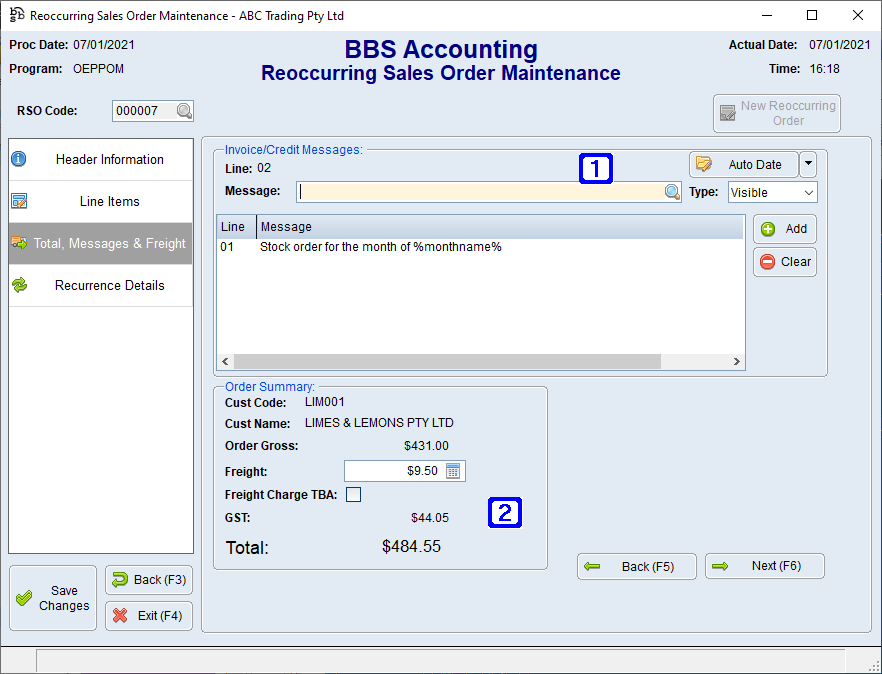Open the Message lookup magnifier
The image size is (882, 674).
click(x=672, y=190)
